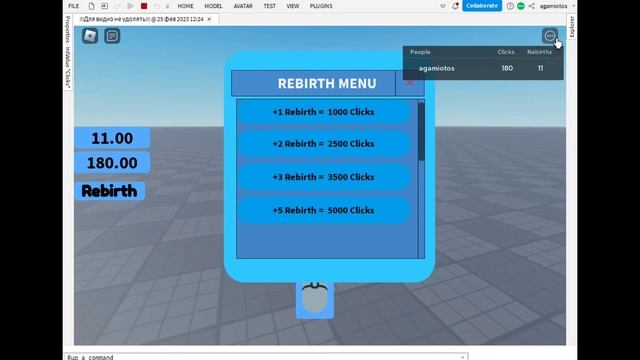Click the open file icon beside new file
The width and height of the screenshot is (640, 360).
pyautogui.click(x=104, y=6)
